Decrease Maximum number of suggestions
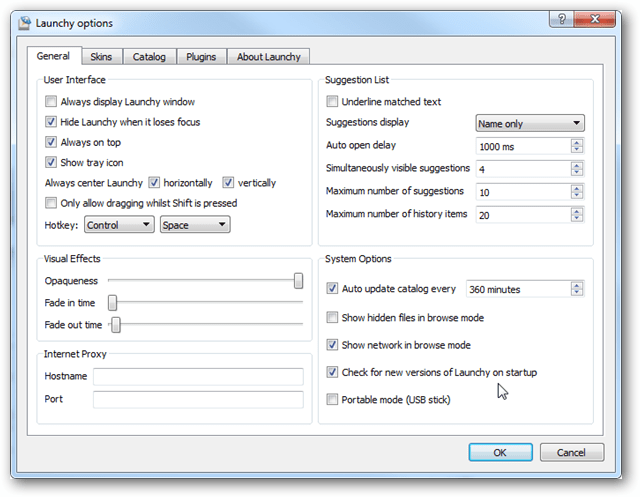 tap(577, 195)
